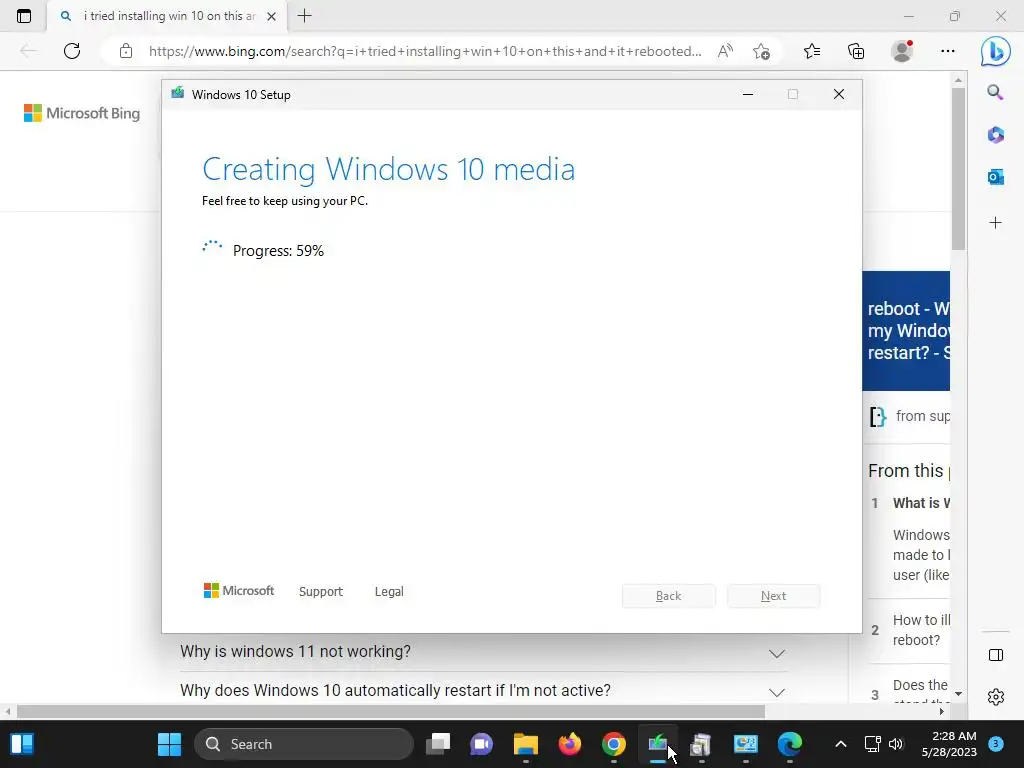Minimize the Windows 10 Setup window

(x=748, y=94)
